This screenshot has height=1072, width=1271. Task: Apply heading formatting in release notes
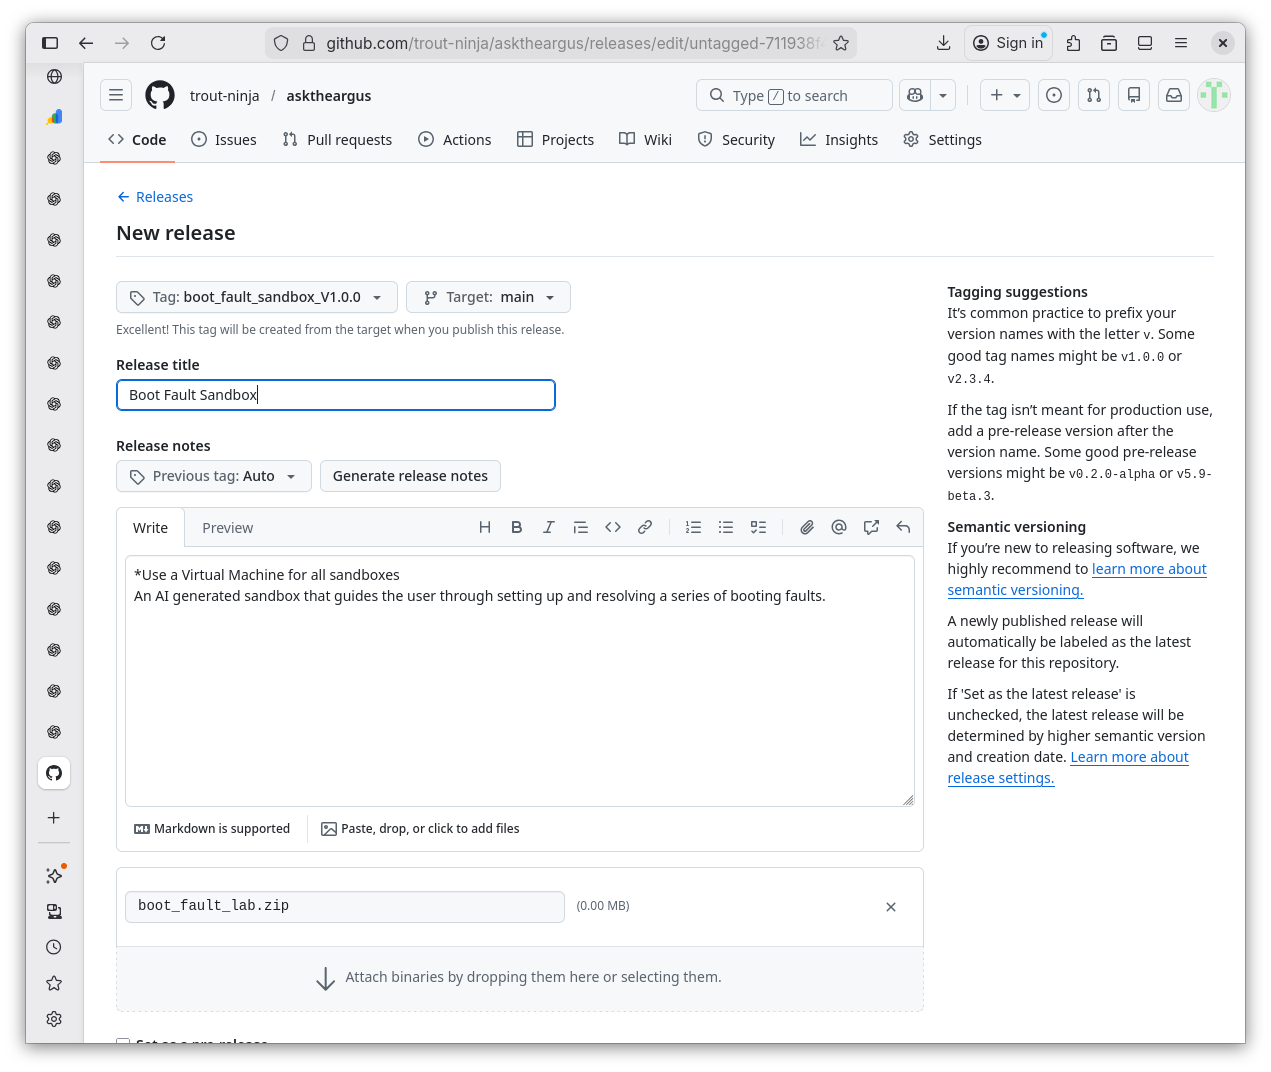pyautogui.click(x=485, y=527)
